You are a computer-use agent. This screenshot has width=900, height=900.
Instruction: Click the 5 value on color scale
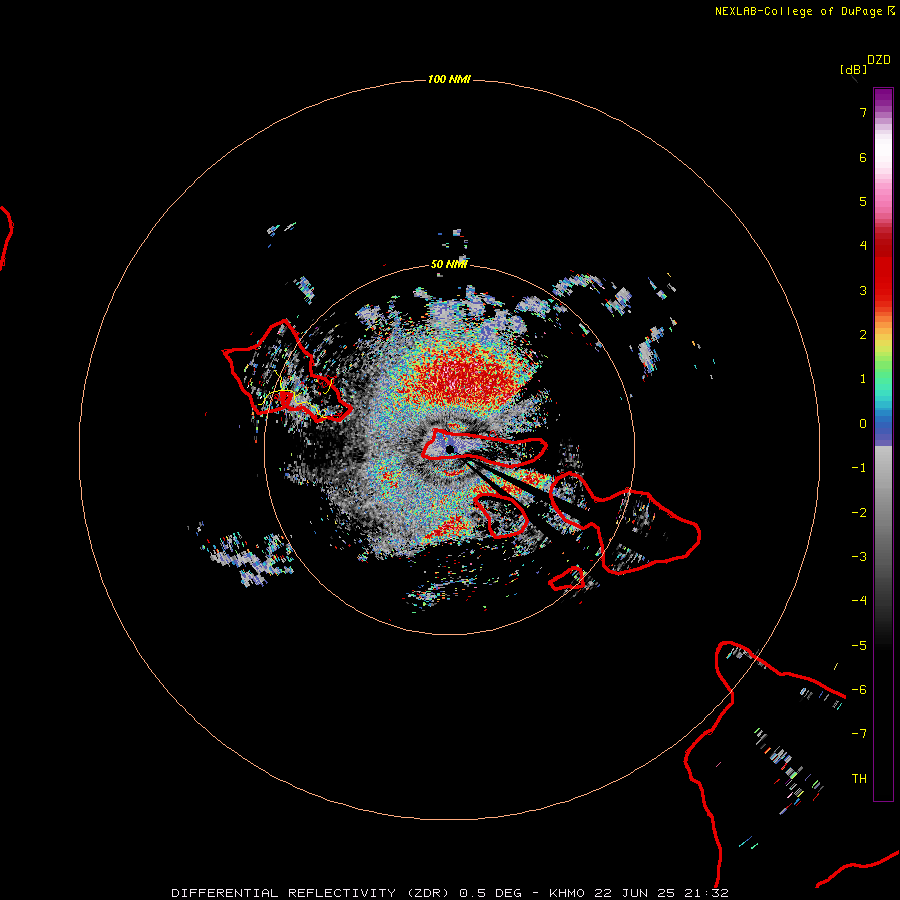click(x=863, y=201)
